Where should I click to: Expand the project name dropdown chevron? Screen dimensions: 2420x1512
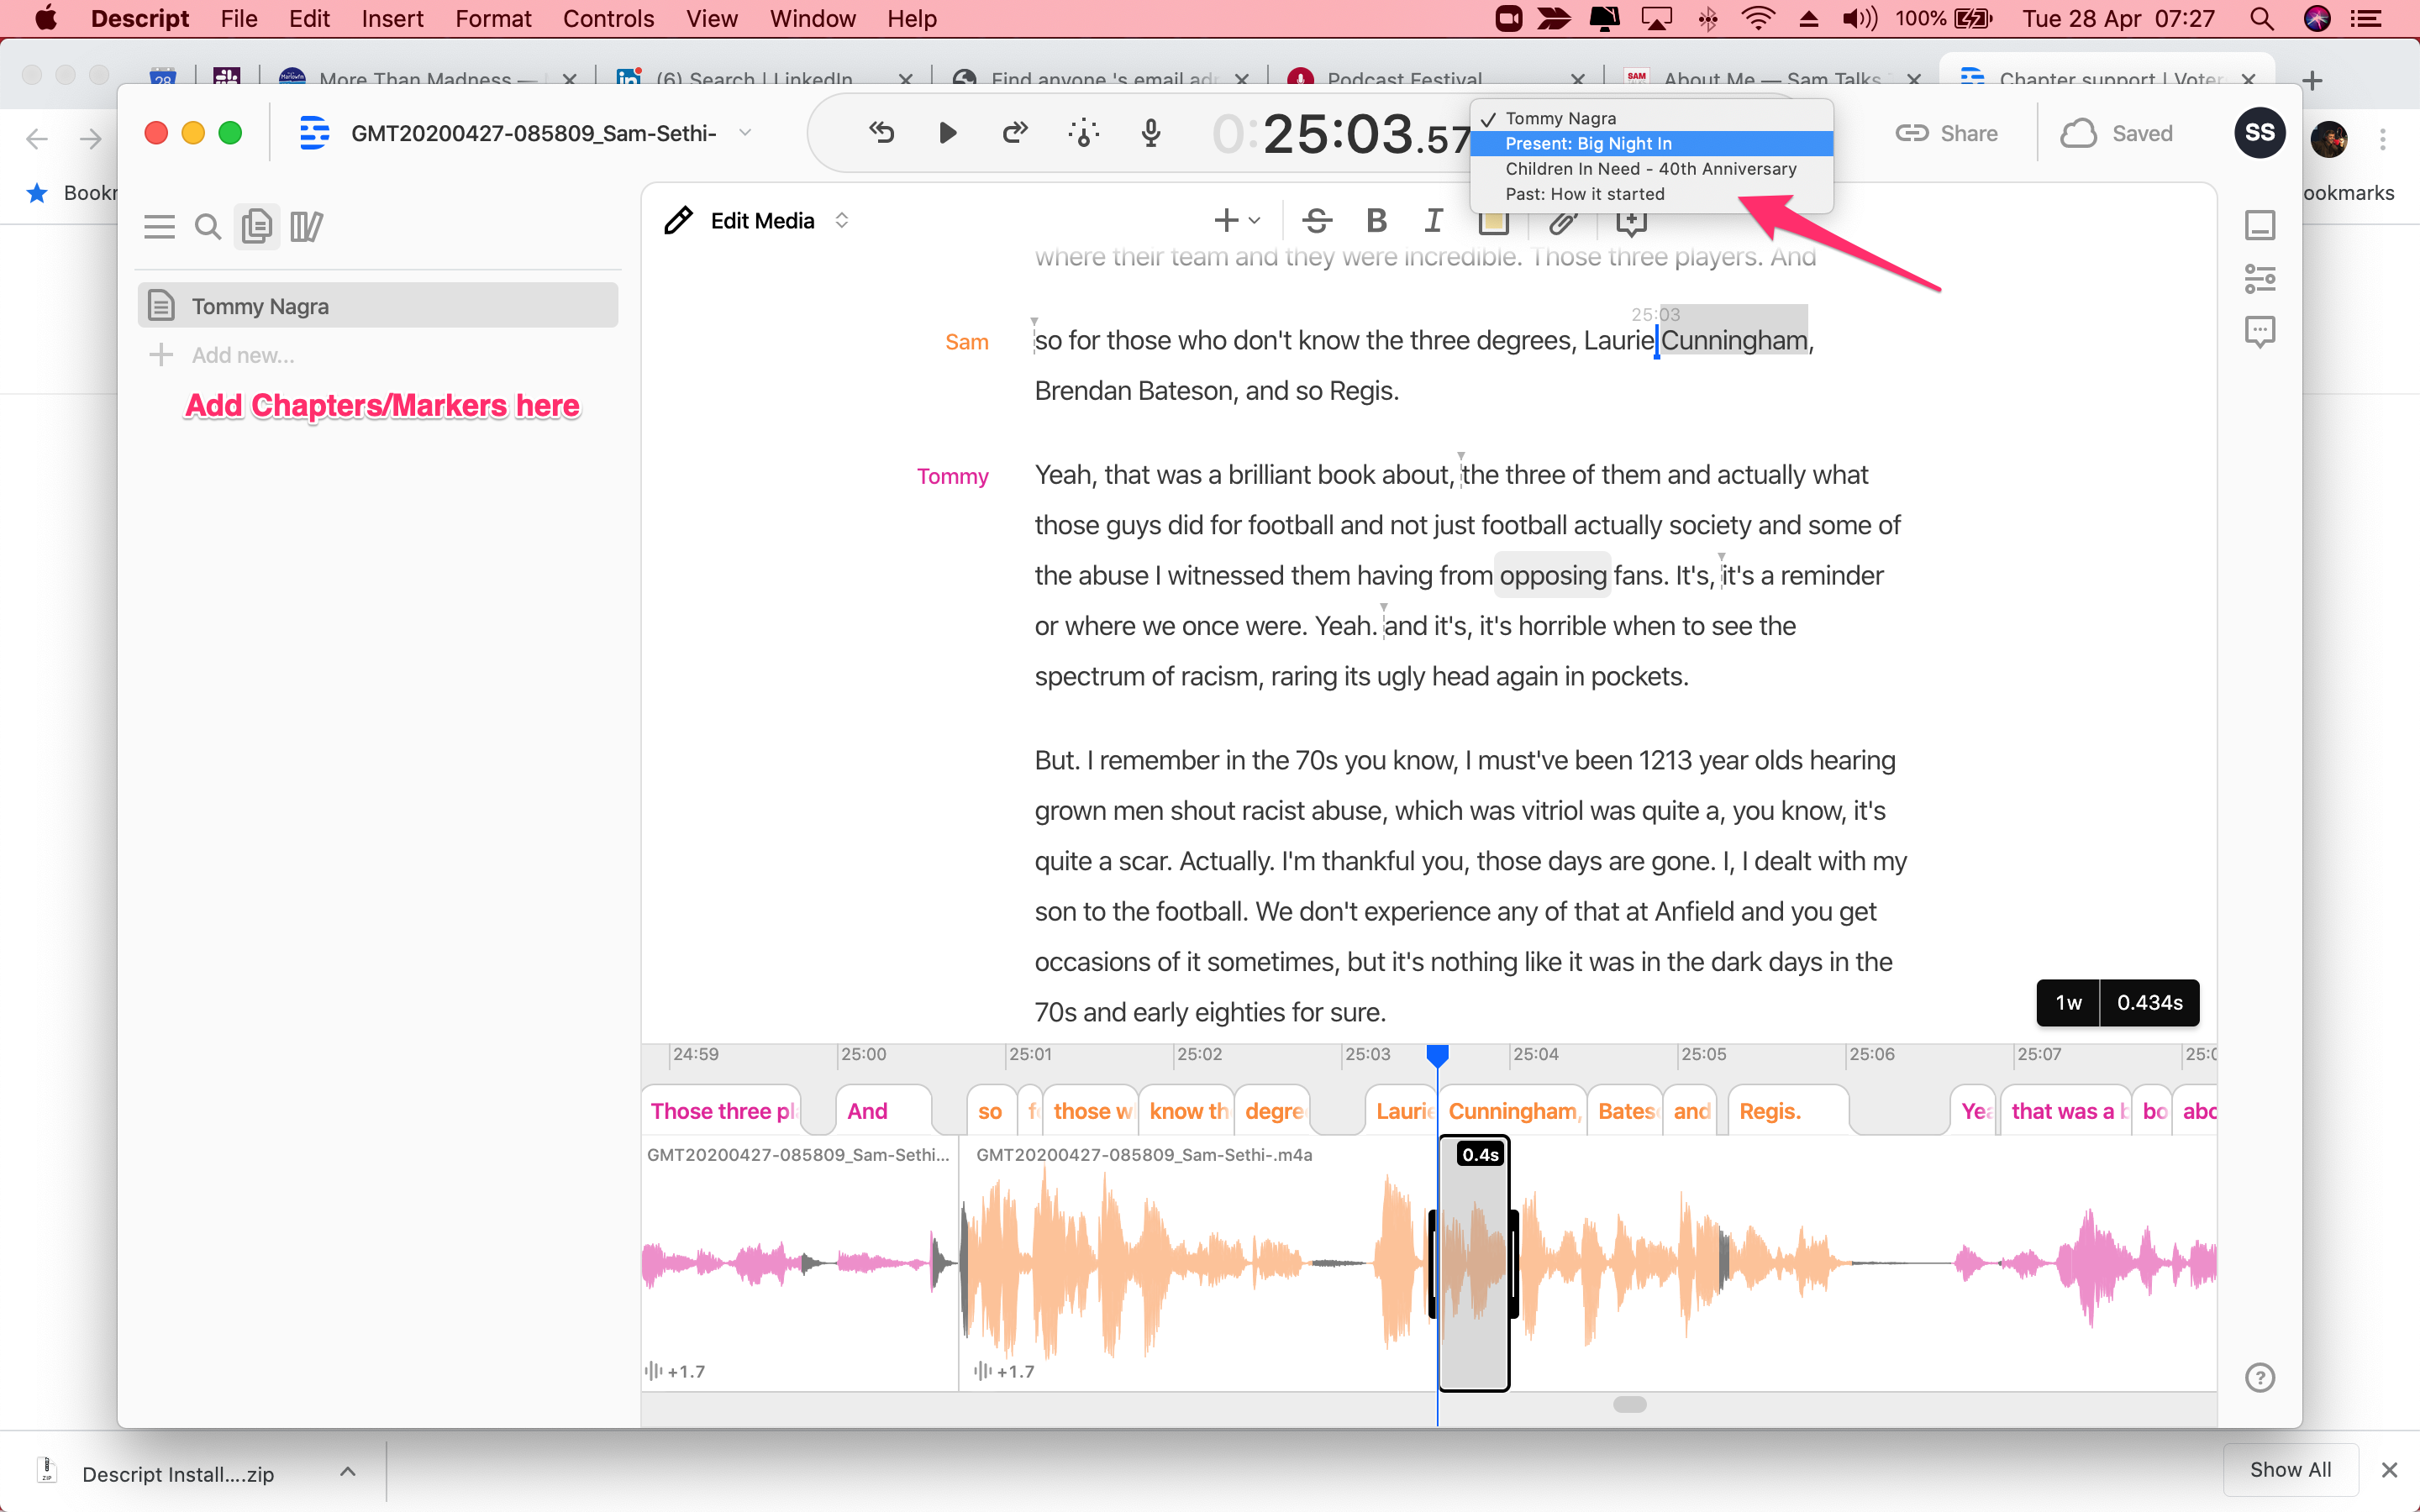[745, 133]
